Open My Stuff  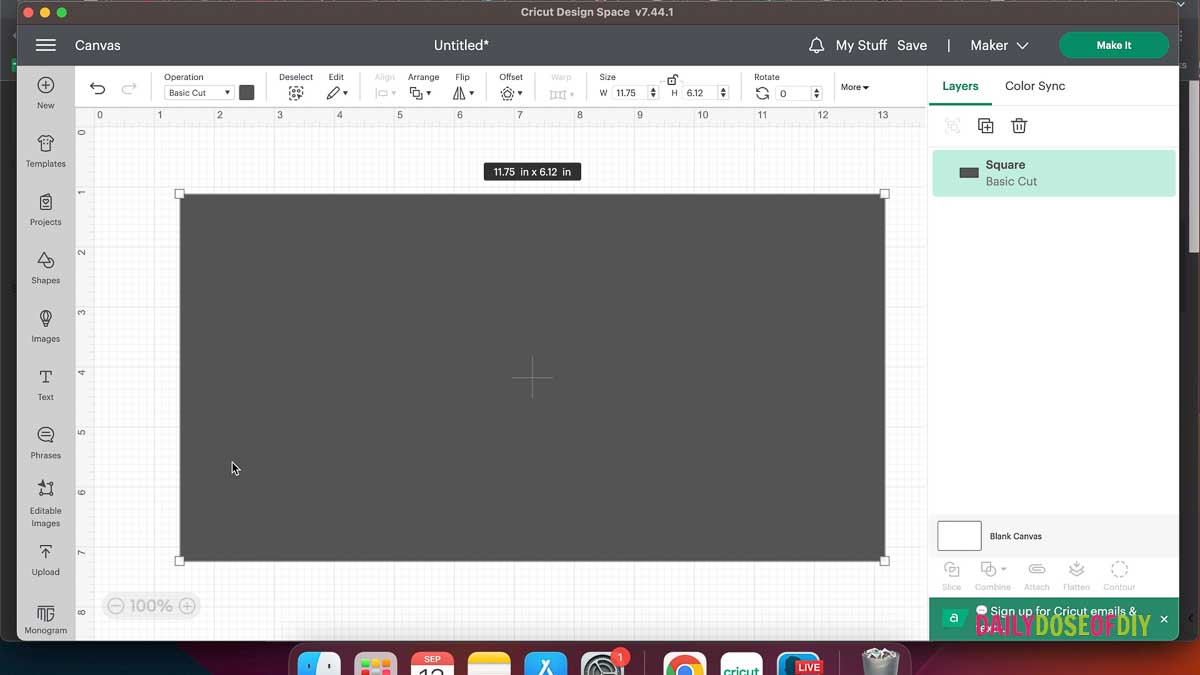click(861, 45)
